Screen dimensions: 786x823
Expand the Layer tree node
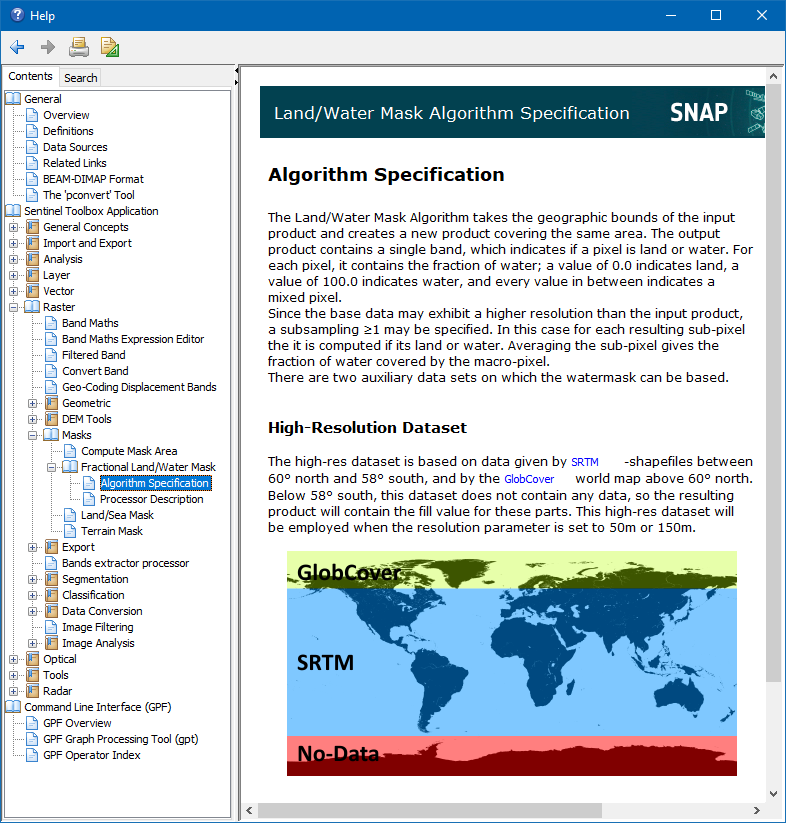(14, 275)
